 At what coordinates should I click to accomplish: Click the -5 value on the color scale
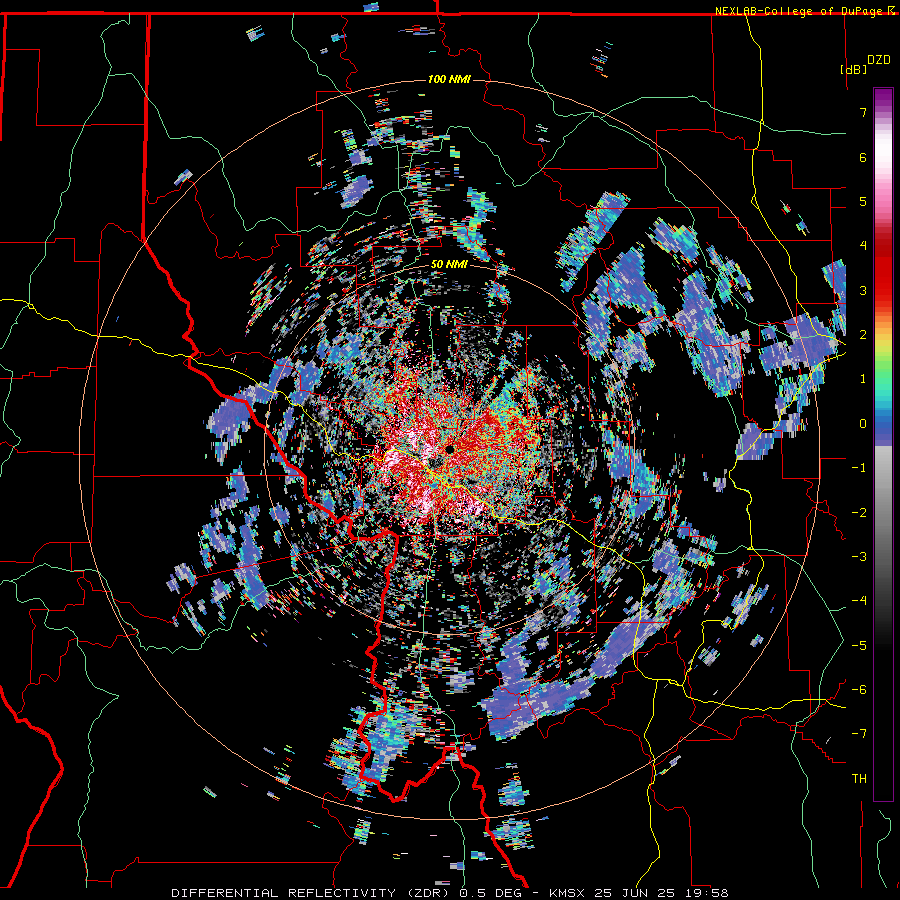click(859, 645)
